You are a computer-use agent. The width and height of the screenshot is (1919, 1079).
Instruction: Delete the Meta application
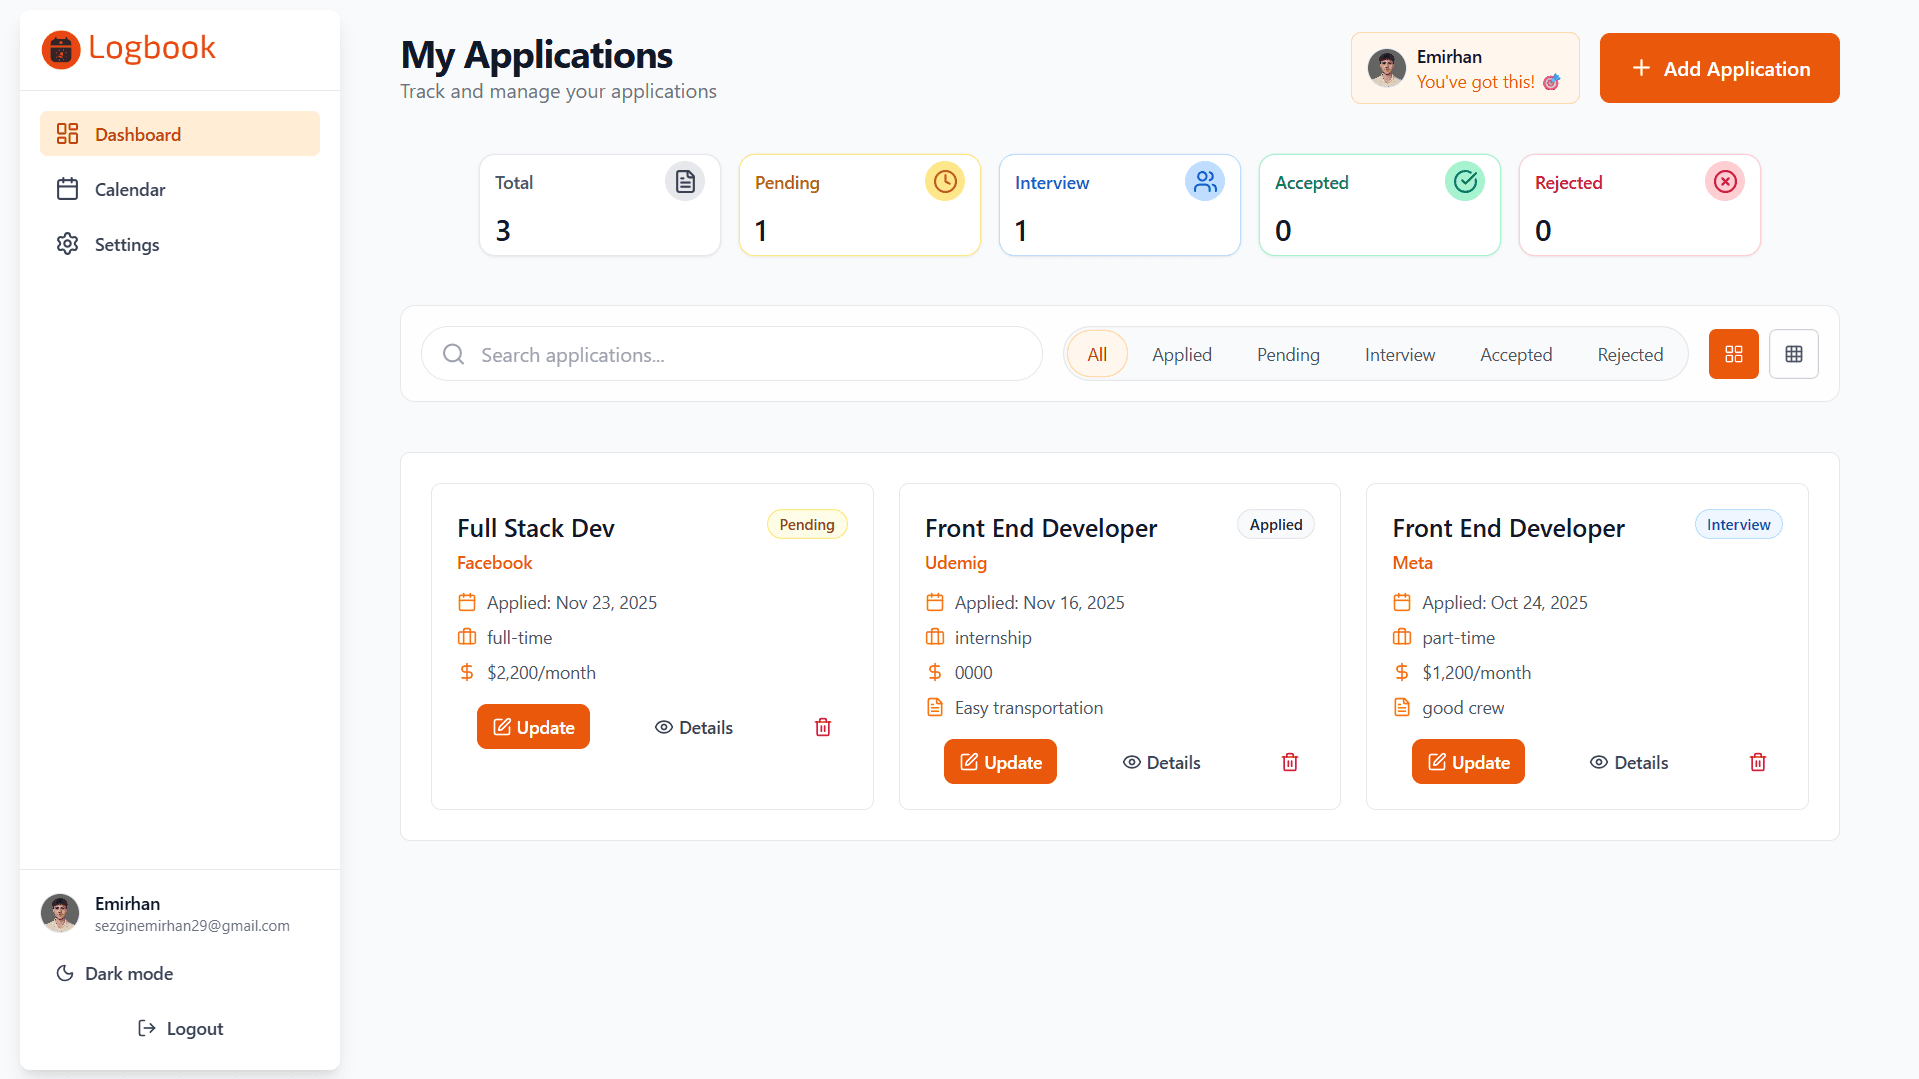1758,762
